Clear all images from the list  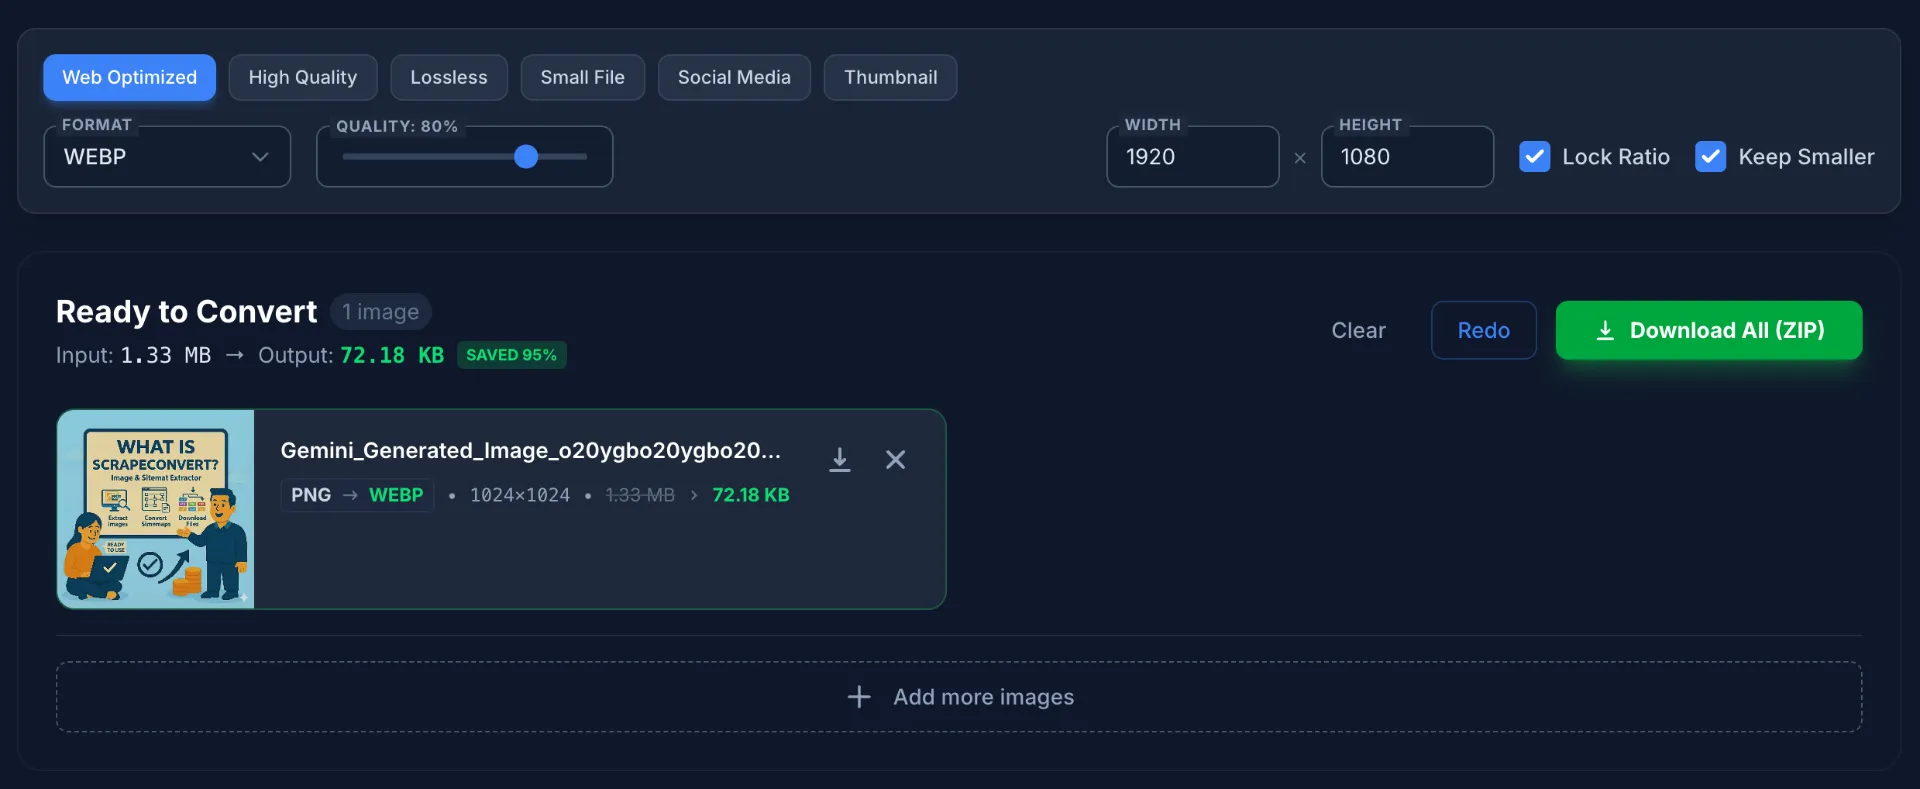coord(1358,330)
